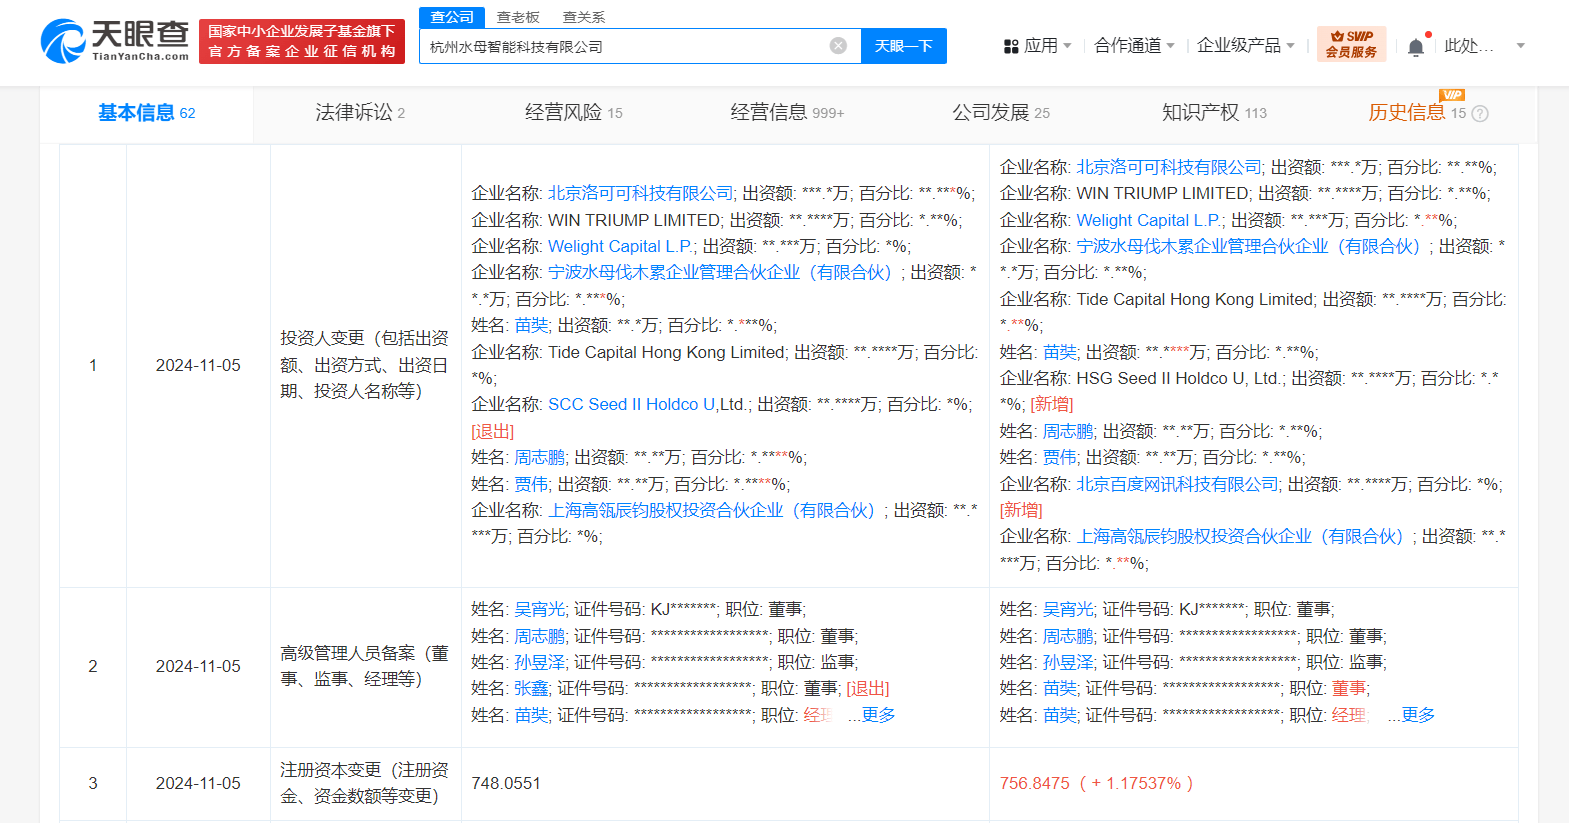Open the 北京百度网讯科技有限公司 link
This screenshot has height=823, width=1569.
coord(1177,484)
